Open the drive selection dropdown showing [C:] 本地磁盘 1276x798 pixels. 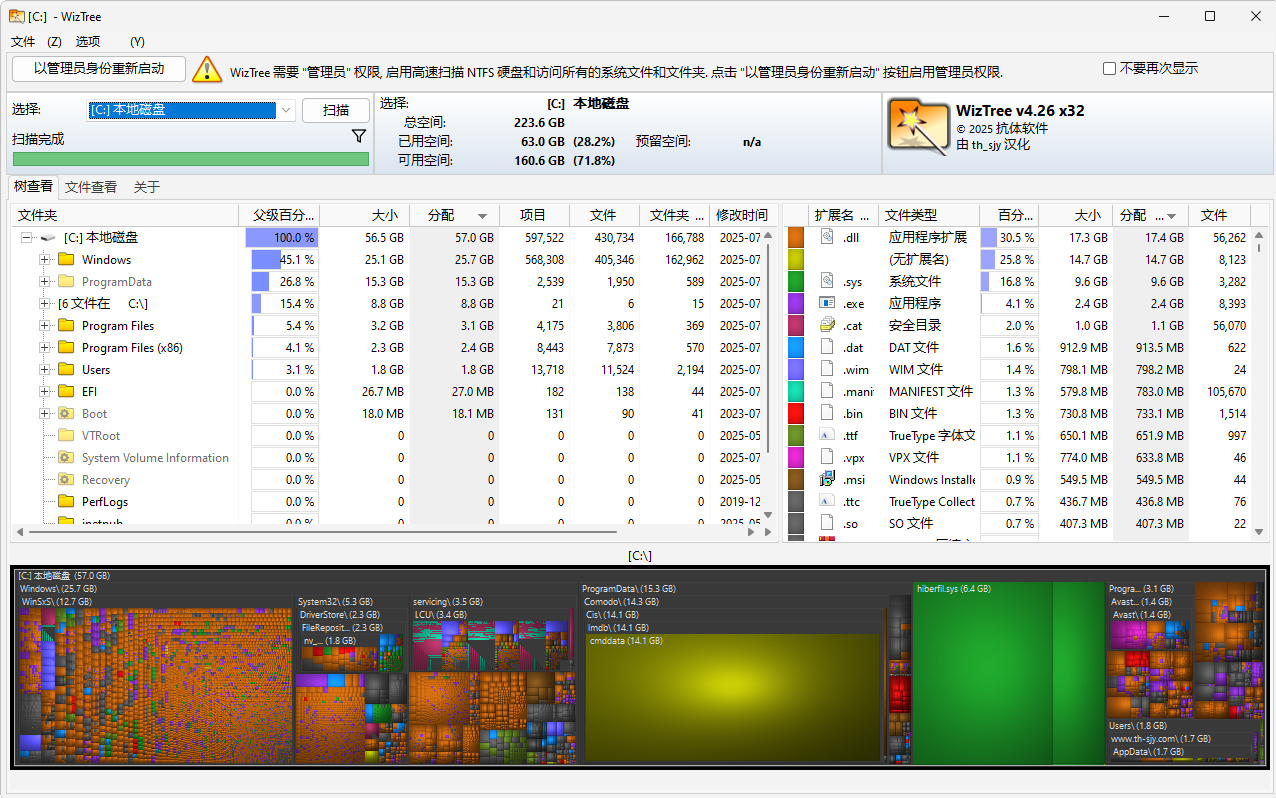point(286,111)
